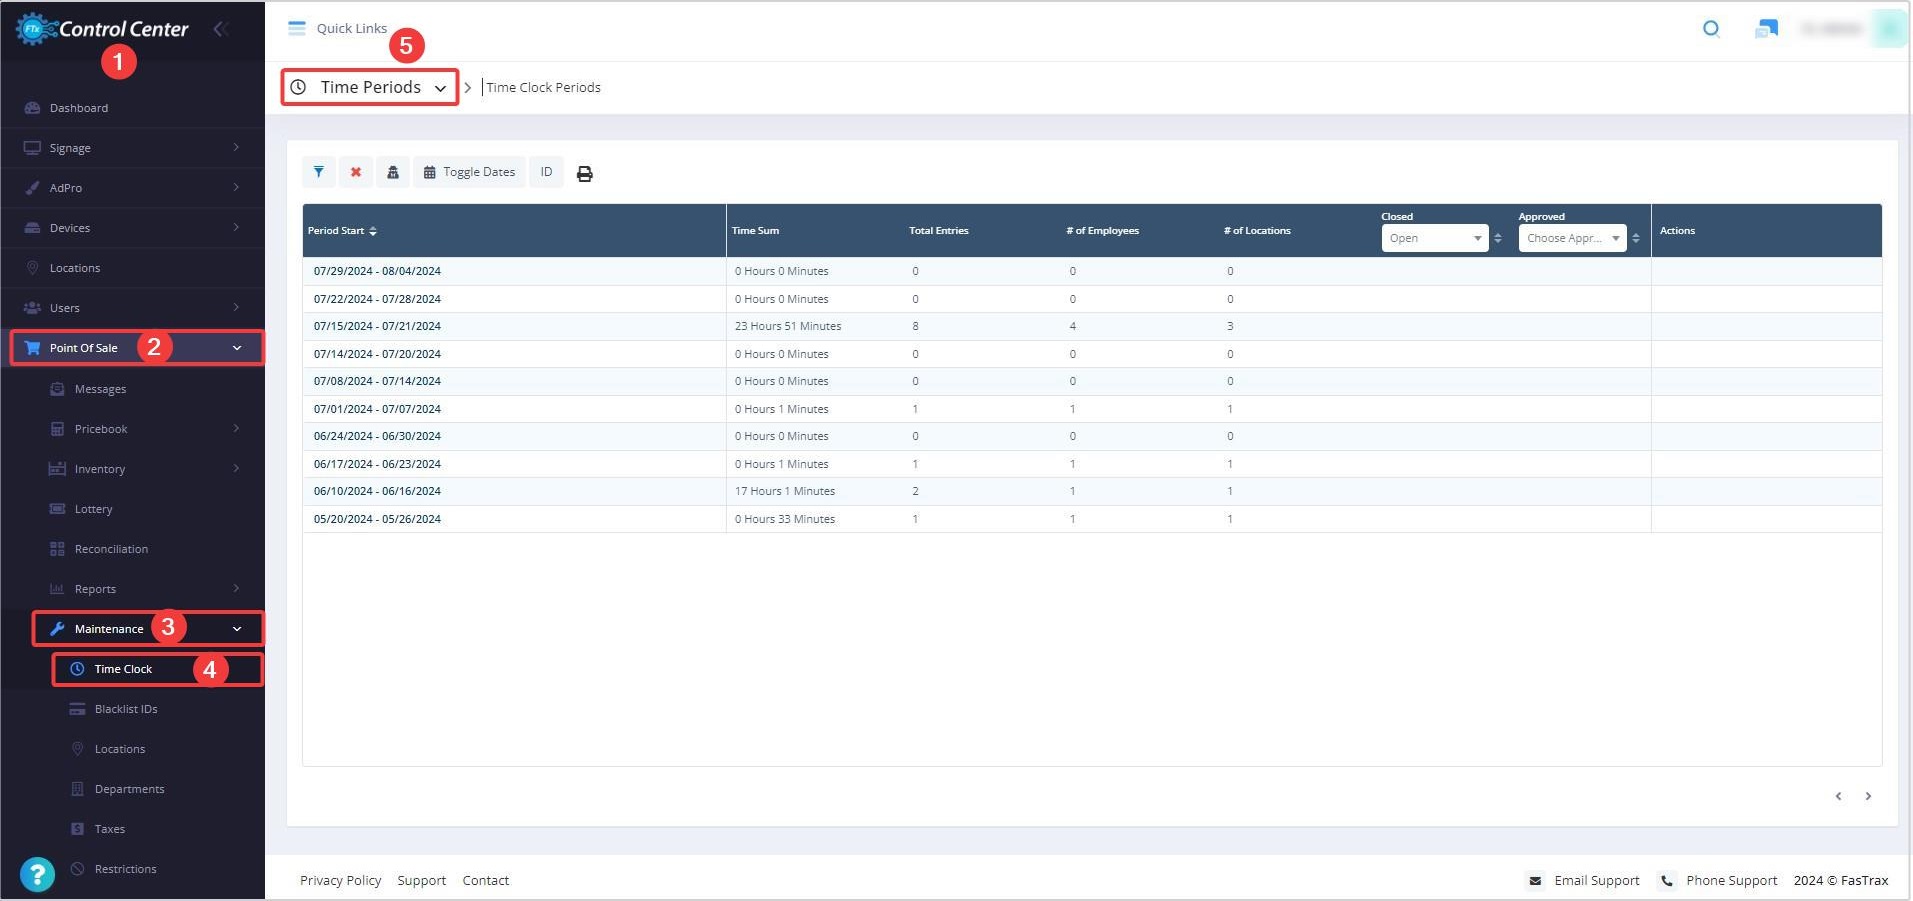Image resolution: width=1913 pixels, height=901 pixels.
Task: Toggle the ID column button
Action: (546, 172)
